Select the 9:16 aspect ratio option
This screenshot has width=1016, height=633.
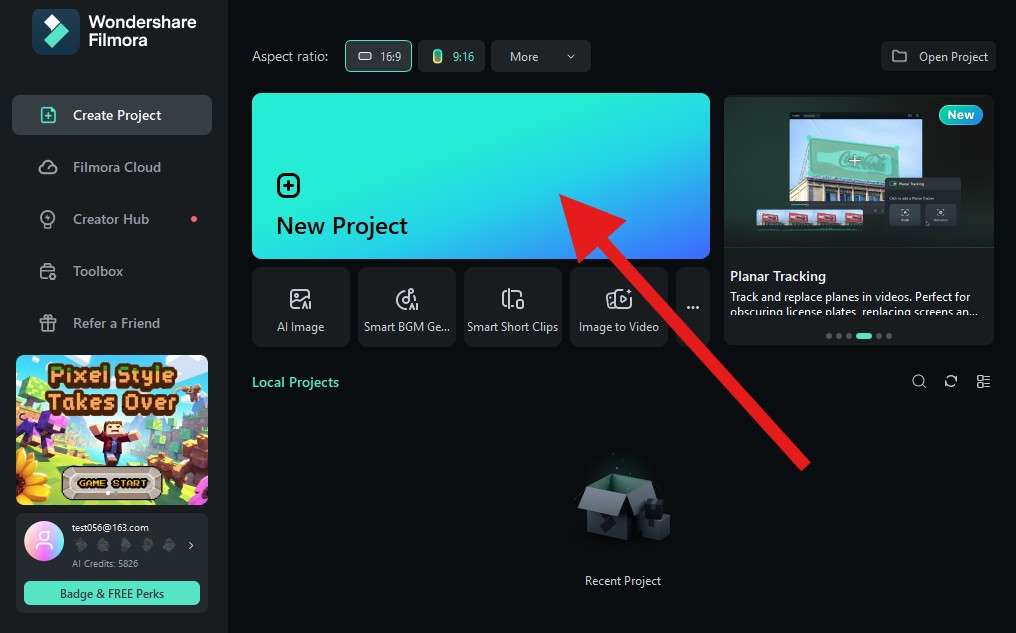point(452,56)
